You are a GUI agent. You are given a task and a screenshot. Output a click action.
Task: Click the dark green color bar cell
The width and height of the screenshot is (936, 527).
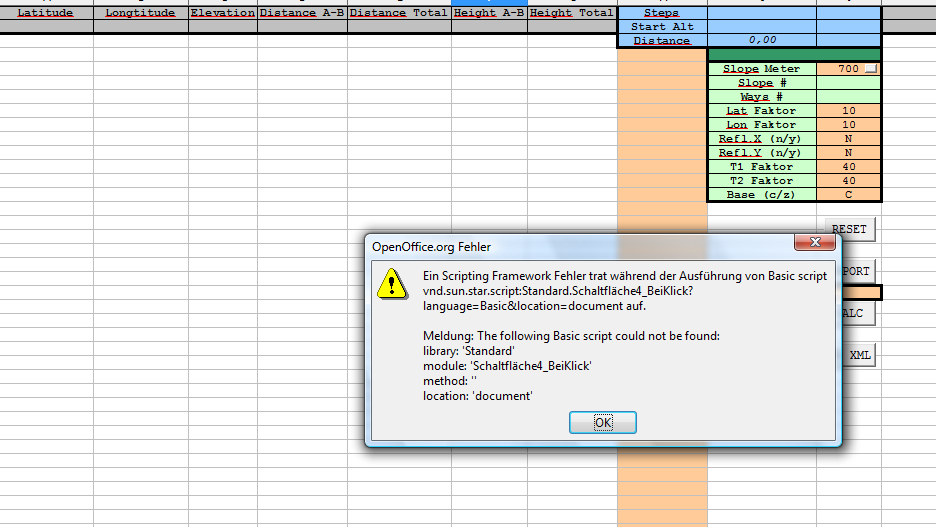794,54
